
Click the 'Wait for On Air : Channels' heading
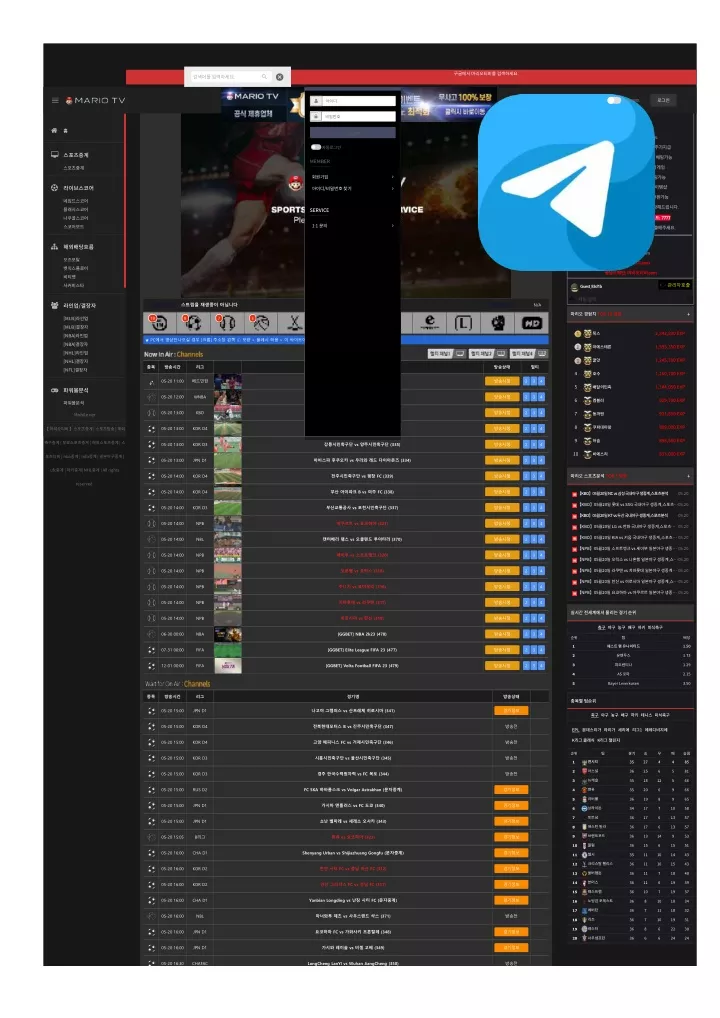(177, 684)
